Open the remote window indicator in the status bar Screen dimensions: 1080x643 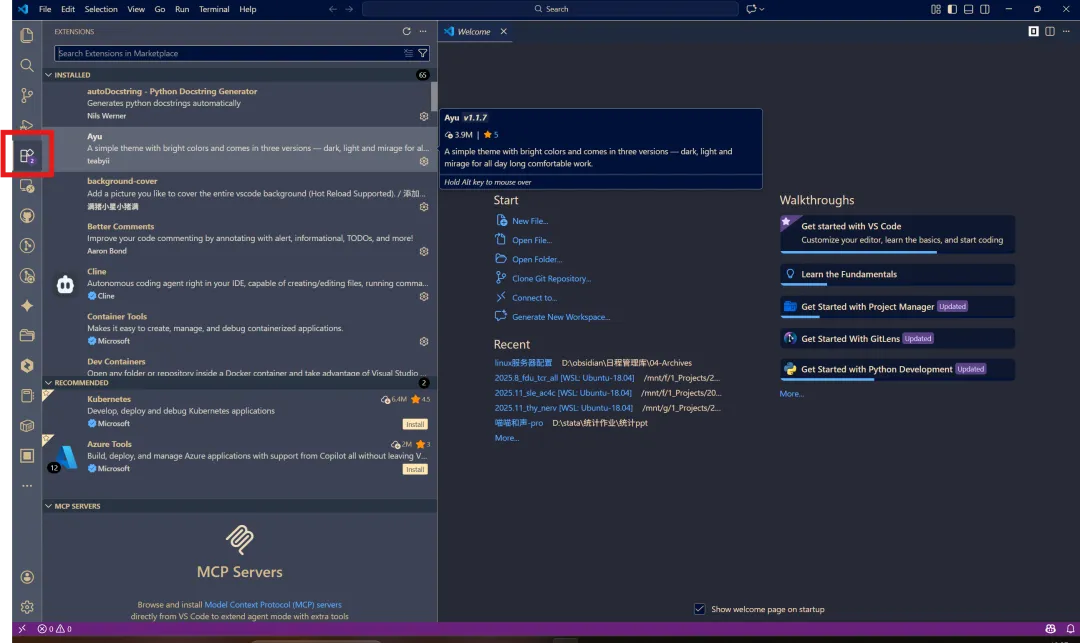[22, 629]
